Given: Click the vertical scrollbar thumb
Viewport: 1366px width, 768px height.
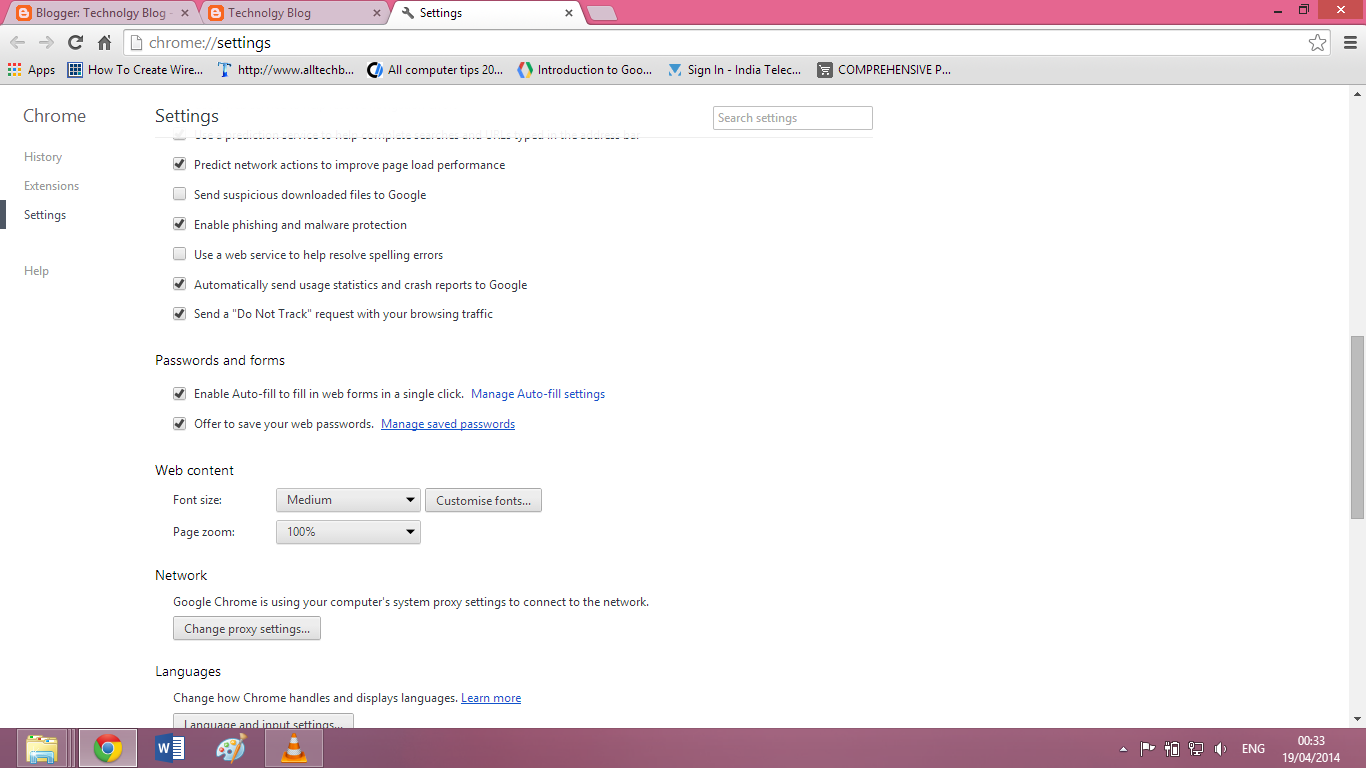Looking at the screenshot, I should pyautogui.click(x=1357, y=427).
